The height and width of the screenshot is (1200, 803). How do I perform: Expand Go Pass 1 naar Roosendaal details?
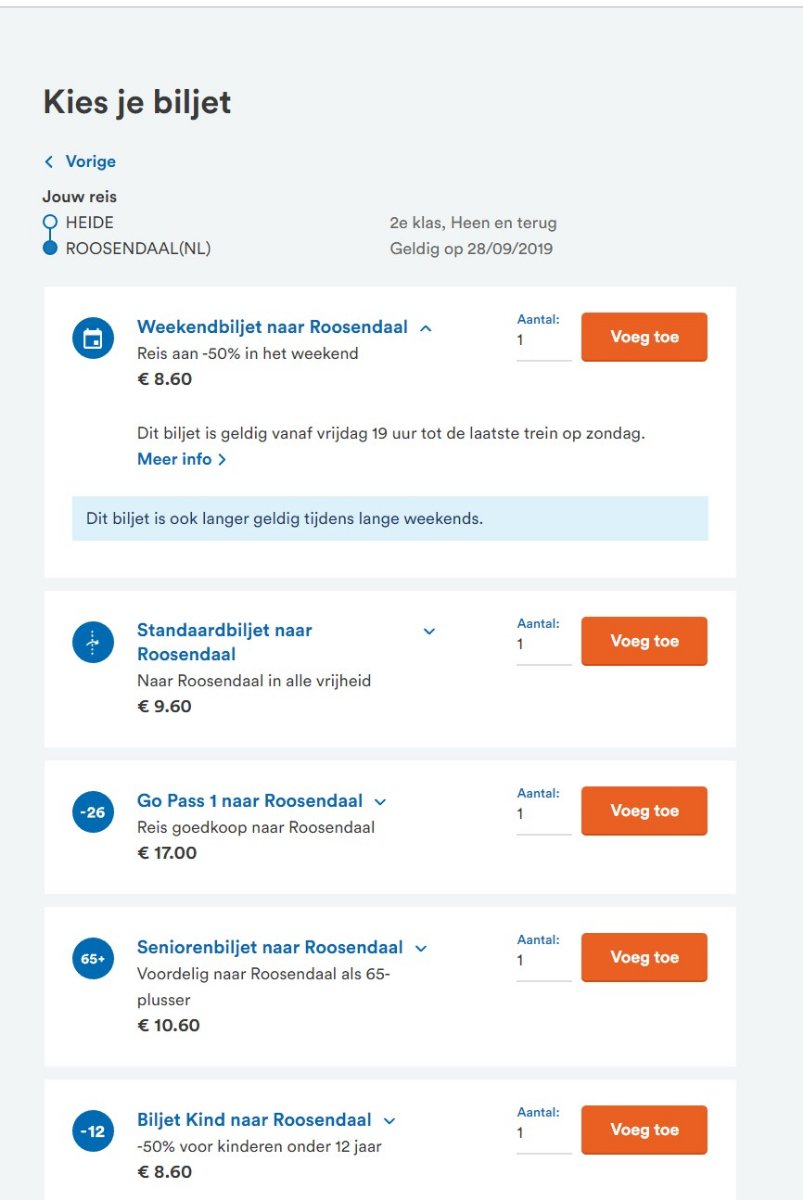pyautogui.click(x=380, y=802)
